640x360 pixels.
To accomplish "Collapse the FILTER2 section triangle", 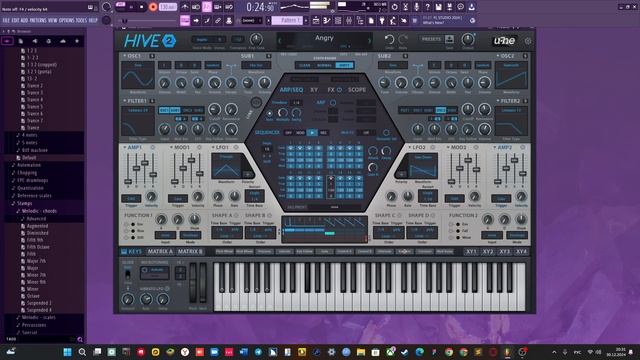I will point(498,101).
